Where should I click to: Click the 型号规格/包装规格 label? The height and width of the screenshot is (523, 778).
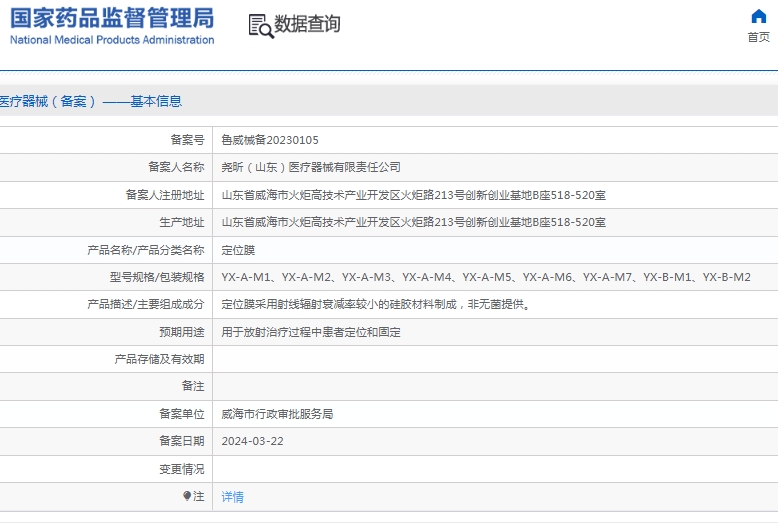tap(157, 277)
